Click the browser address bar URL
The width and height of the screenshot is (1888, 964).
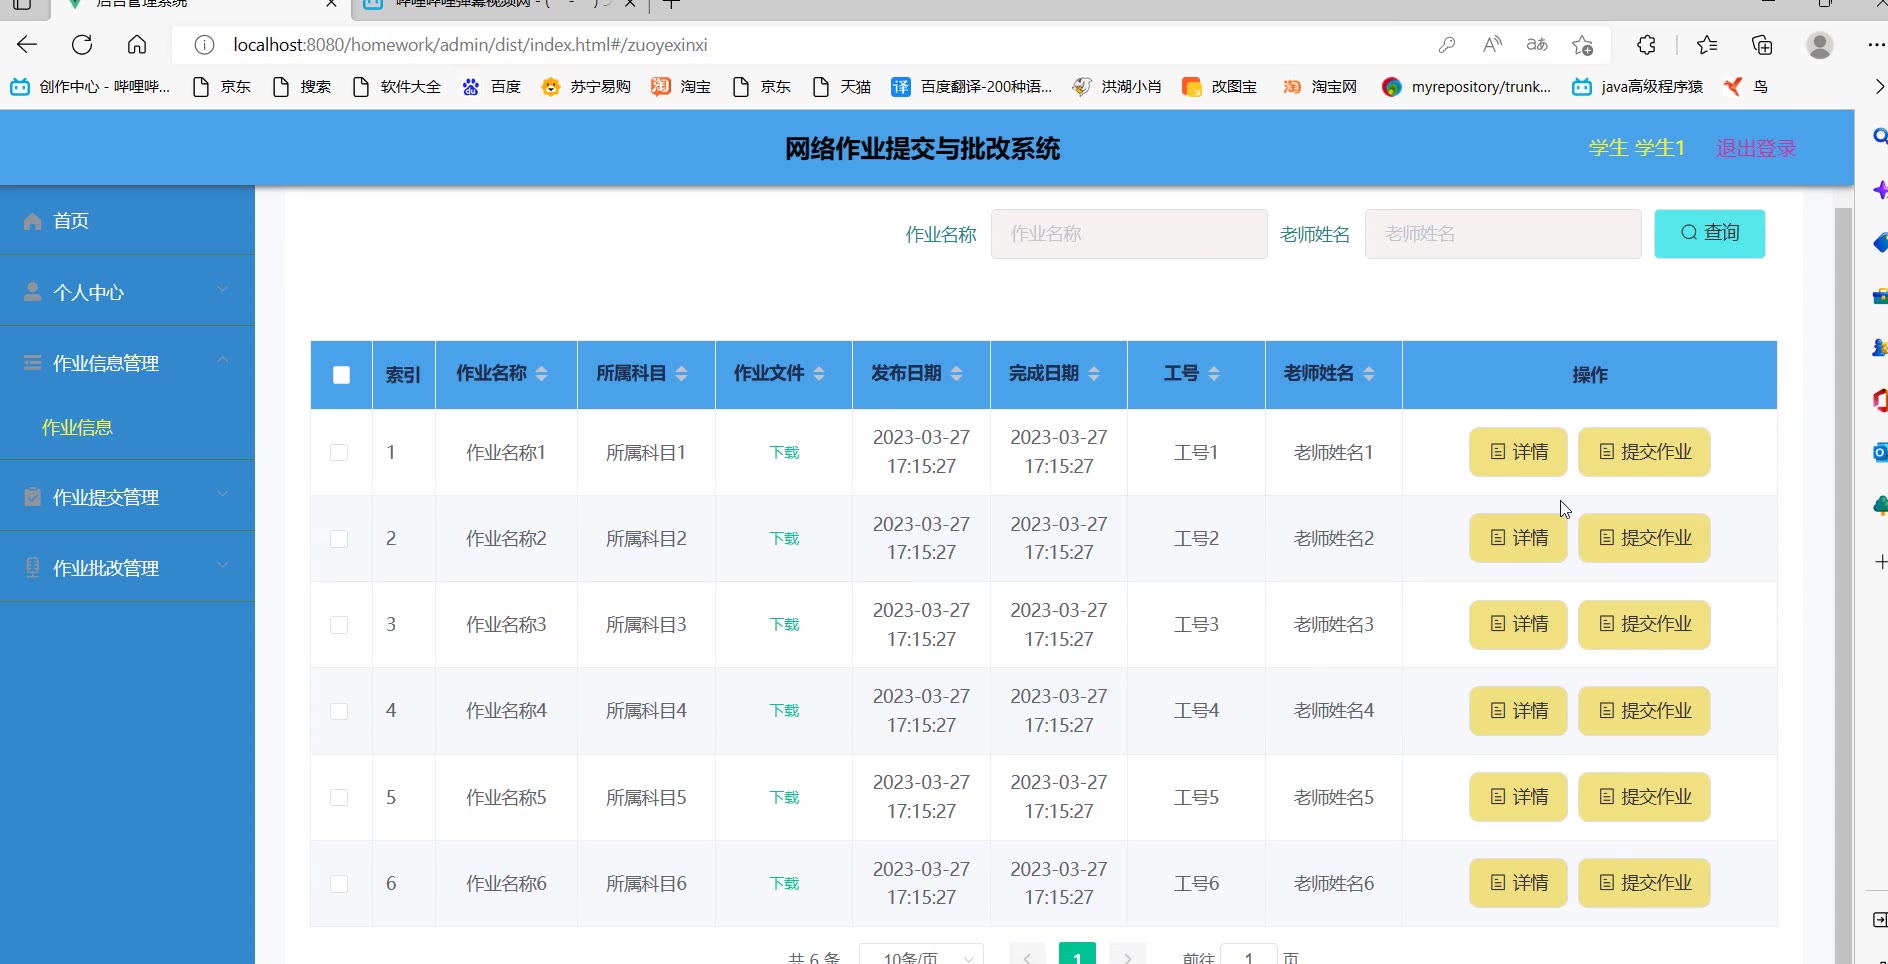470,45
